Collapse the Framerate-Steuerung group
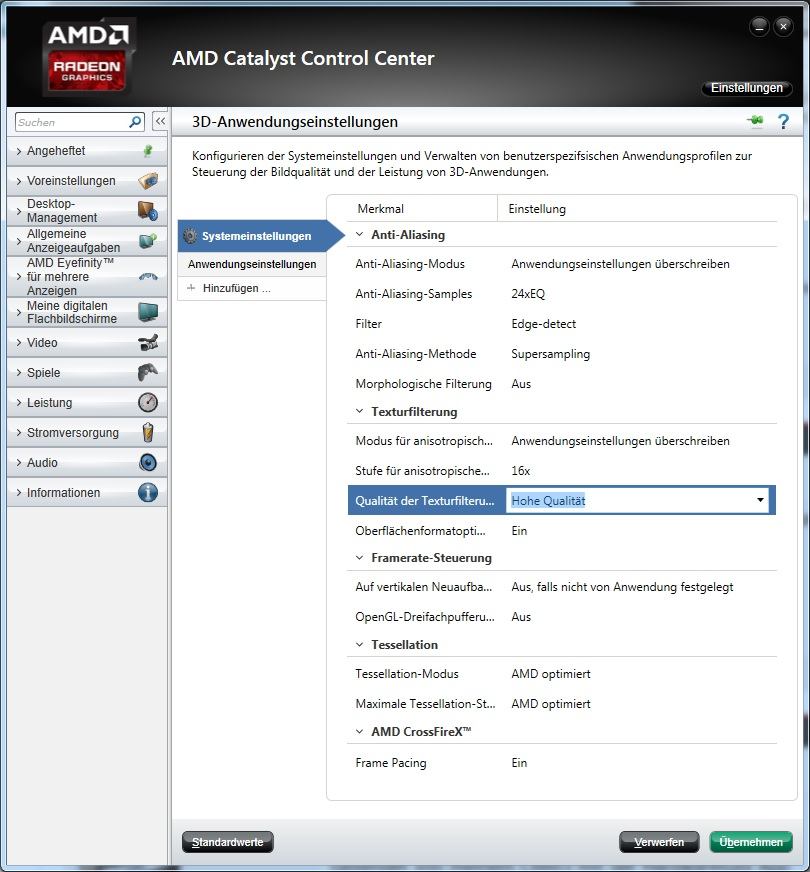 360,558
